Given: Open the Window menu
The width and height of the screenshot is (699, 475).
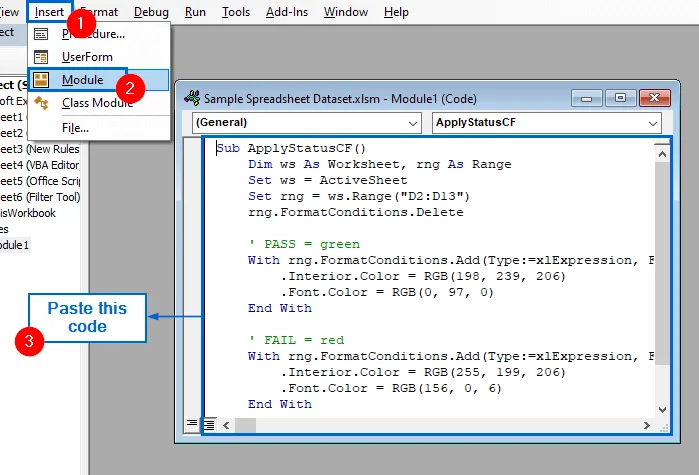Looking at the screenshot, I should 345,12.
